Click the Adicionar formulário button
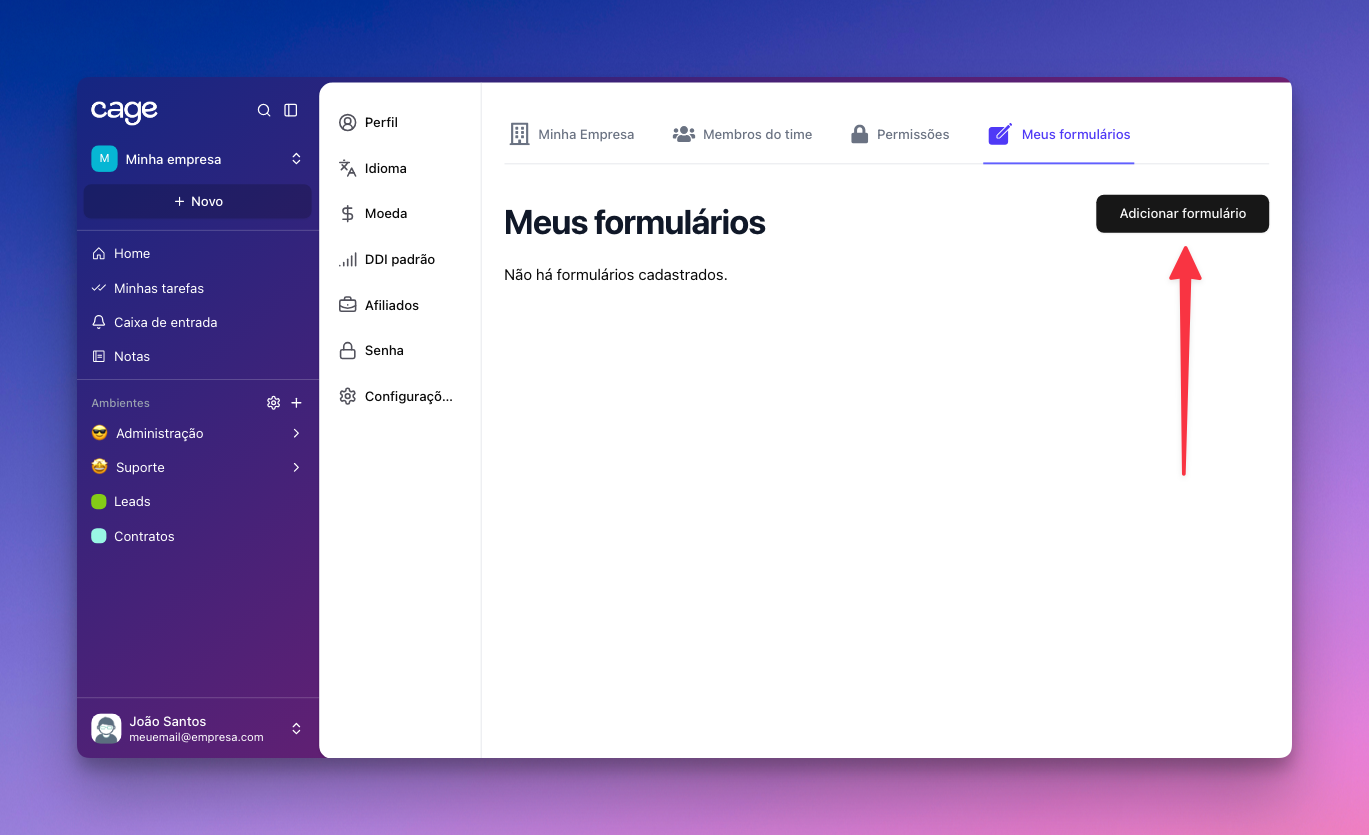Image resolution: width=1369 pixels, height=835 pixels. point(1182,214)
